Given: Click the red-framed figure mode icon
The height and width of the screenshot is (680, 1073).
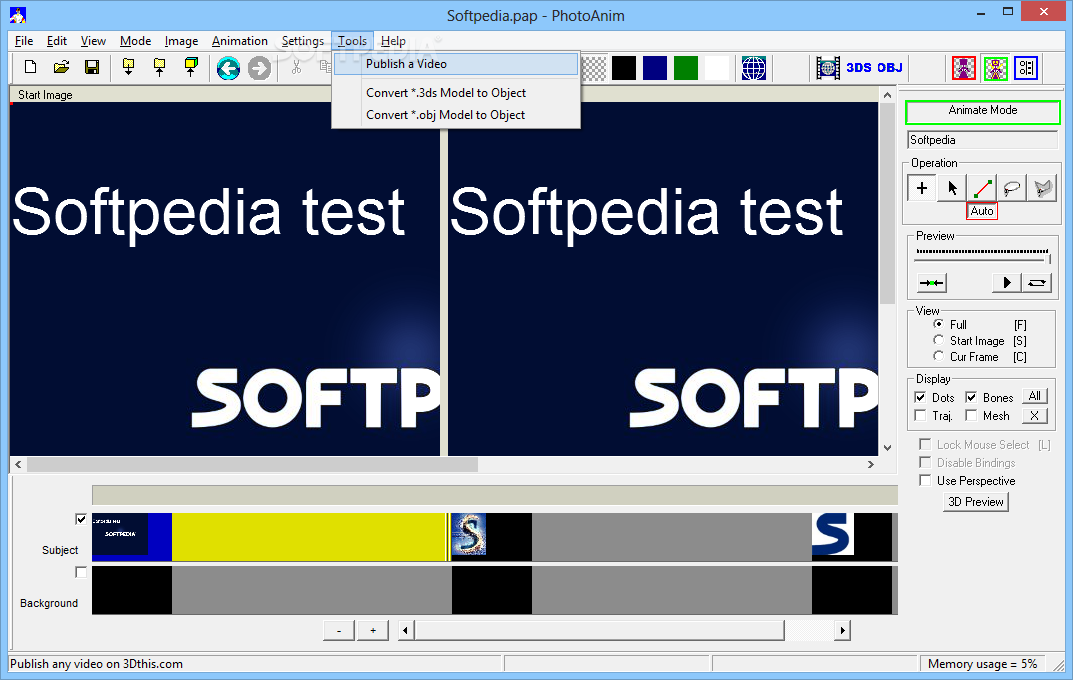Looking at the screenshot, I should (x=964, y=68).
